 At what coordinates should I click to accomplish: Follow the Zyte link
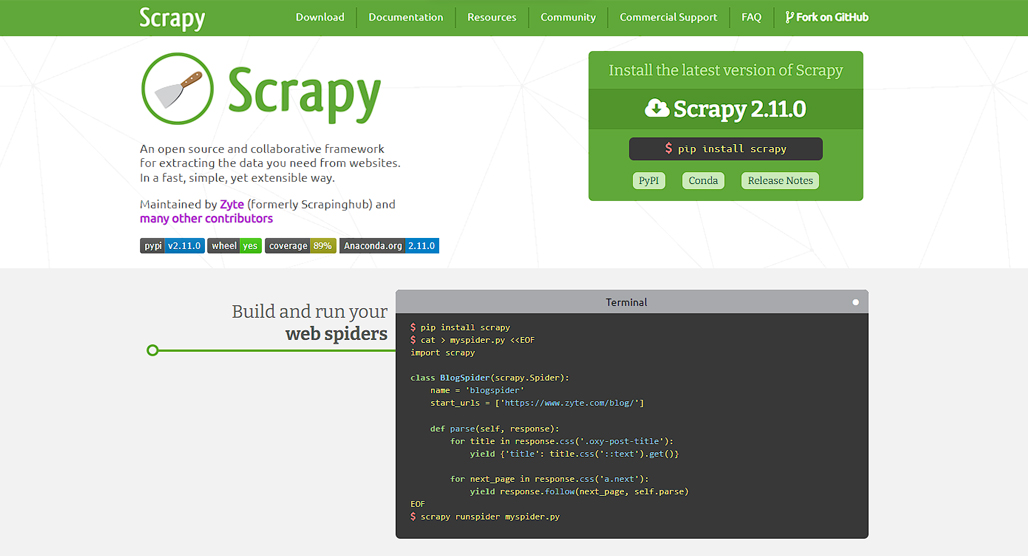point(231,205)
